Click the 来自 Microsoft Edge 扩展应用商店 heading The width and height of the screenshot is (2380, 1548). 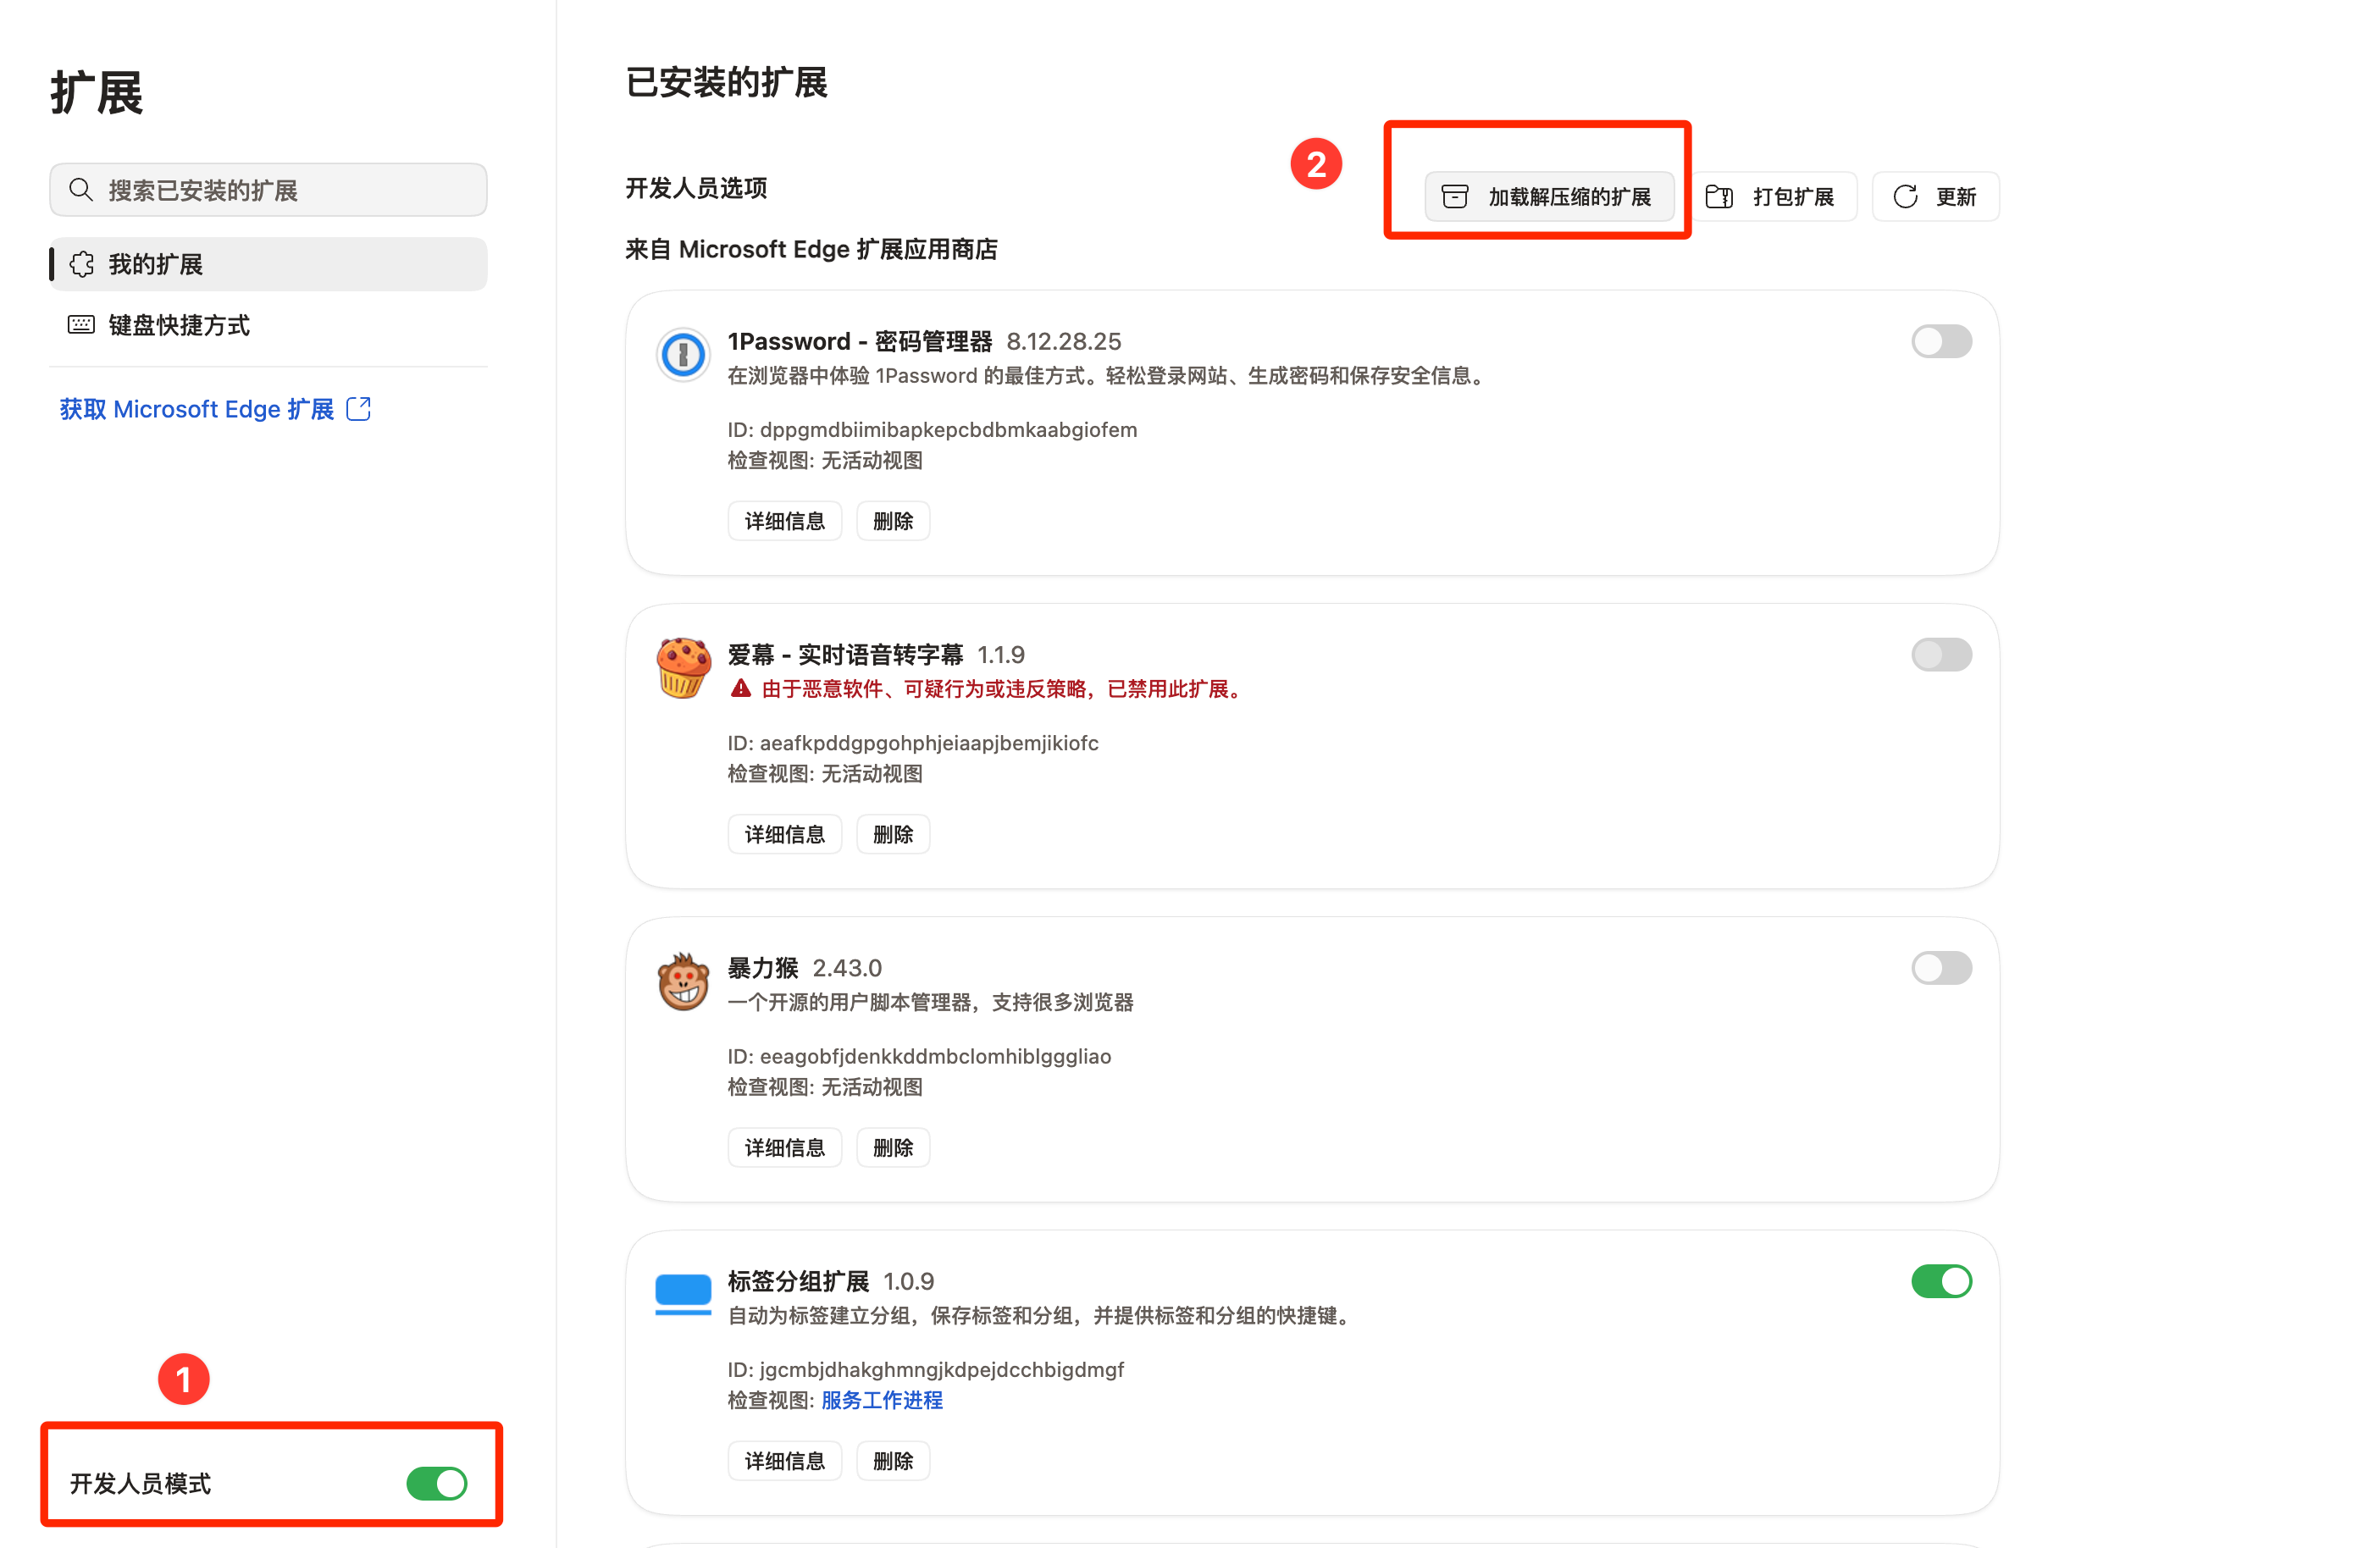(x=811, y=249)
